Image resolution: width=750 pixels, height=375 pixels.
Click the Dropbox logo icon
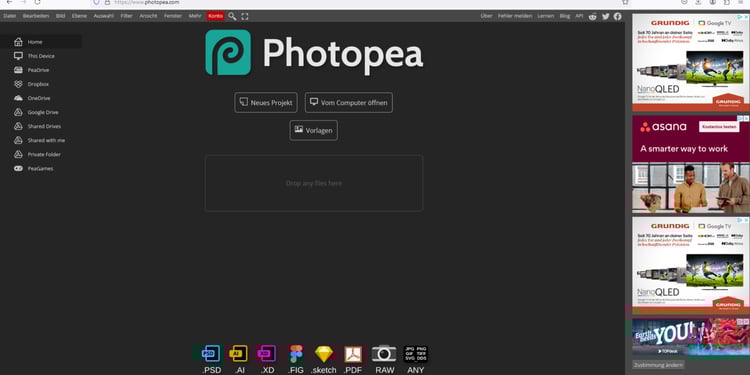tap(18, 84)
